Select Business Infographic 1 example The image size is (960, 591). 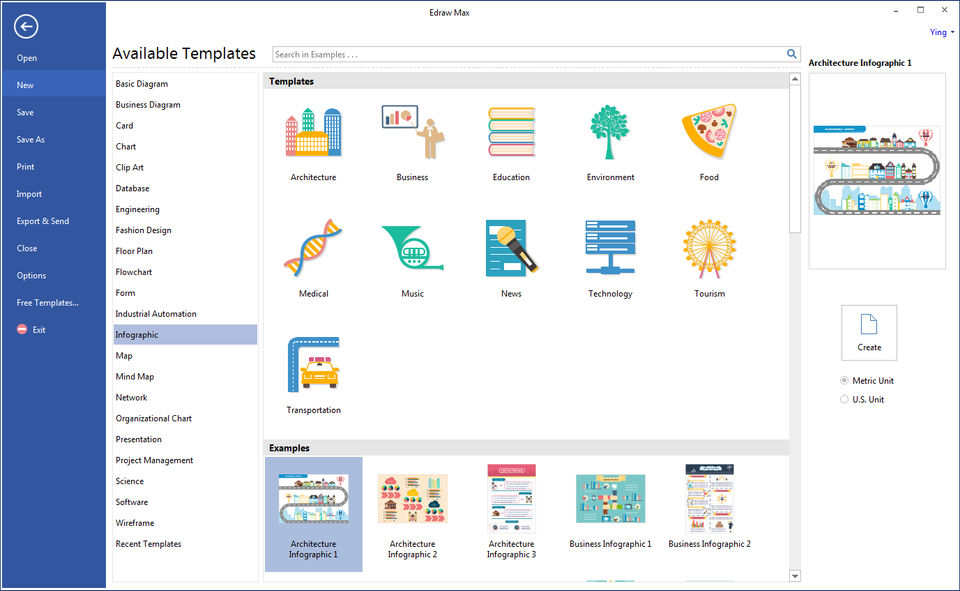coord(610,511)
